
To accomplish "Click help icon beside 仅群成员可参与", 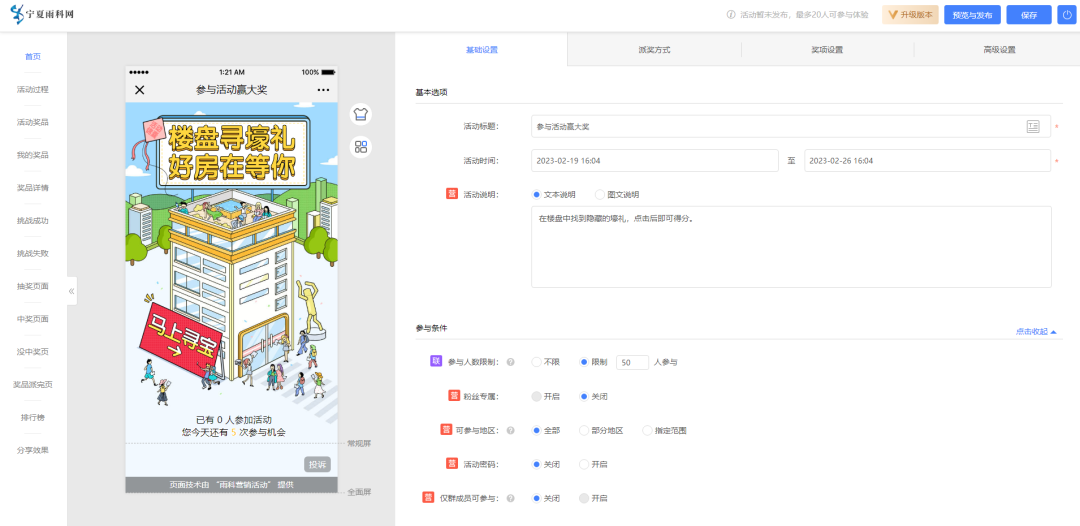I will (x=511, y=498).
